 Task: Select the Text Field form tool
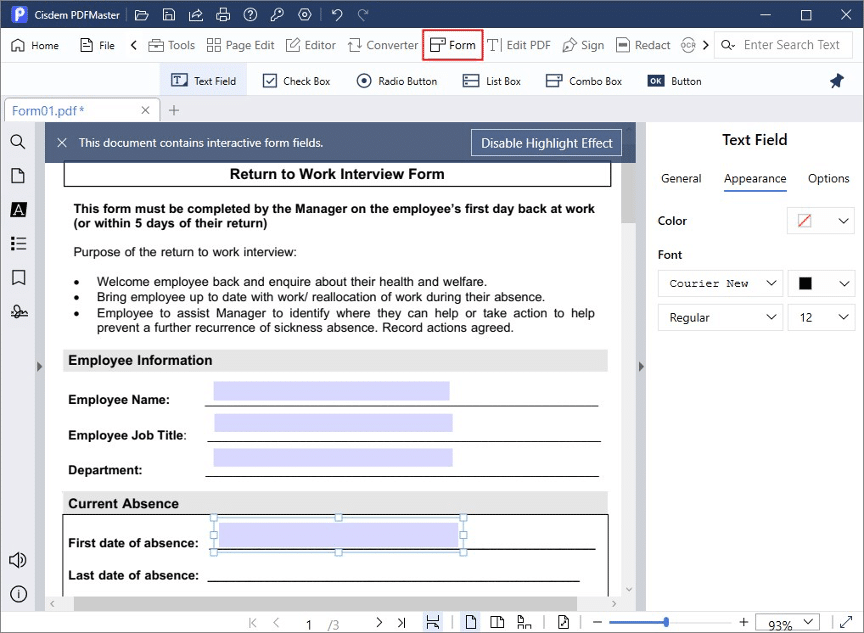[x=203, y=80]
